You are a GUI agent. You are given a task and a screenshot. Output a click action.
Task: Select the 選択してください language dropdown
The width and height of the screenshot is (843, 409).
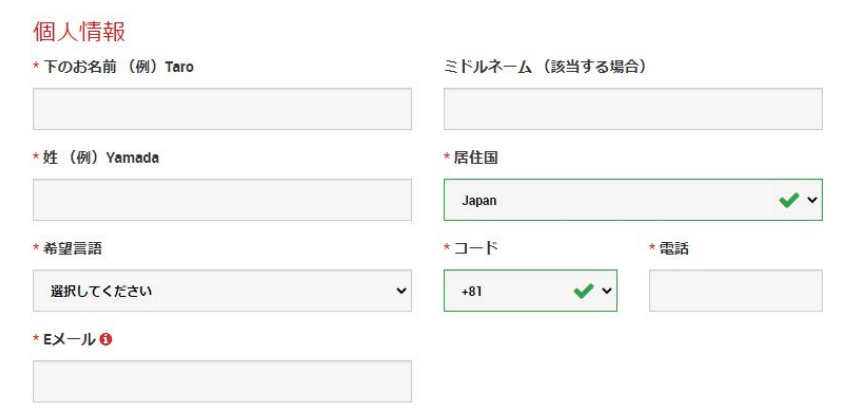click(x=222, y=291)
